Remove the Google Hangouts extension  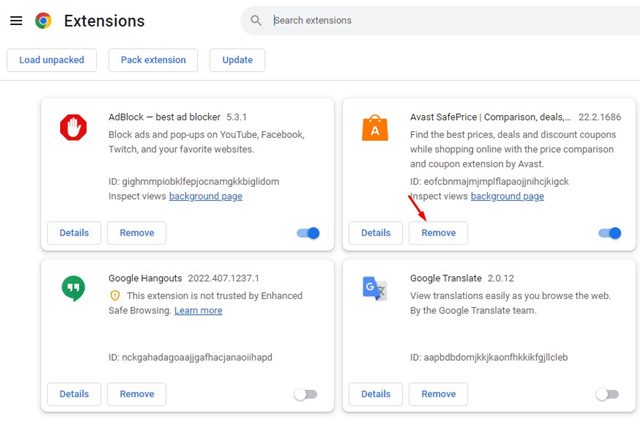pyautogui.click(x=137, y=394)
